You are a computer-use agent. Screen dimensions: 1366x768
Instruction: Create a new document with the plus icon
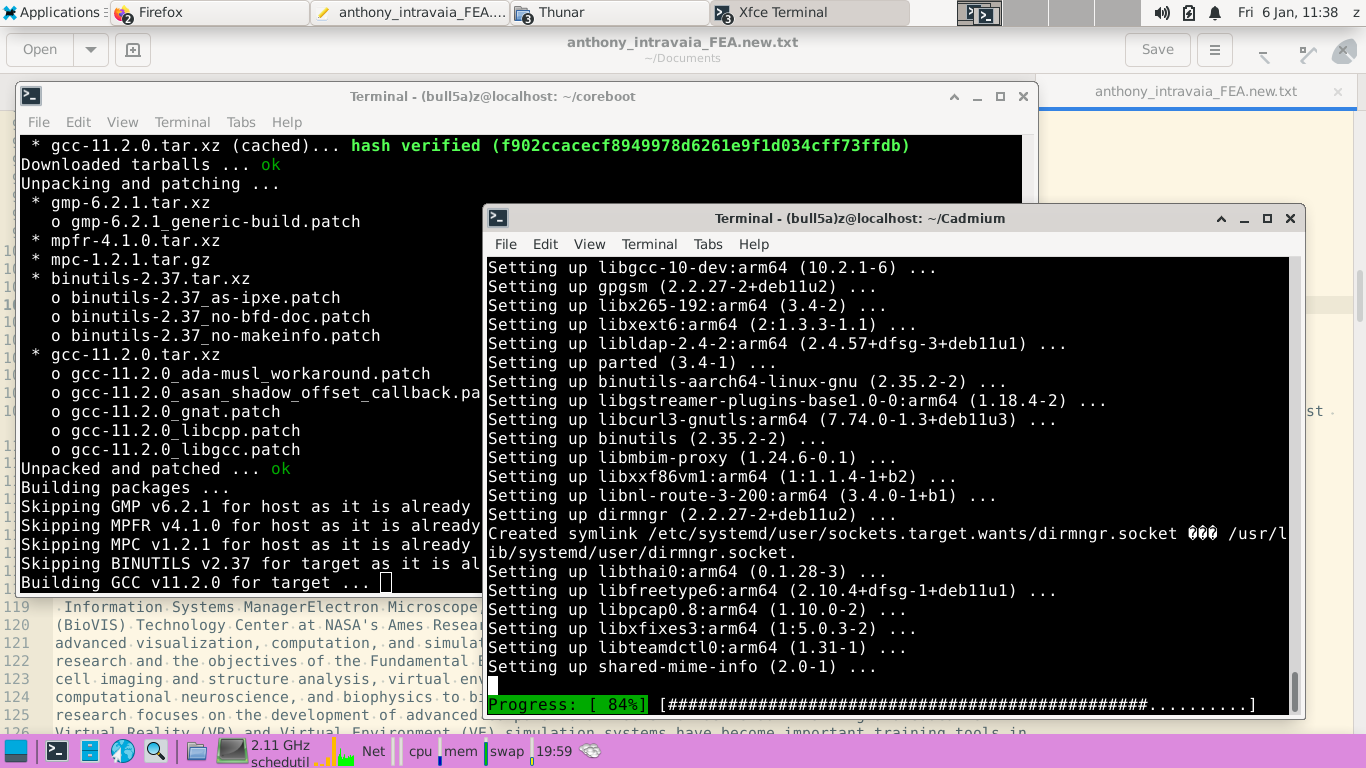pyautogui.click(x=132, y=49)
